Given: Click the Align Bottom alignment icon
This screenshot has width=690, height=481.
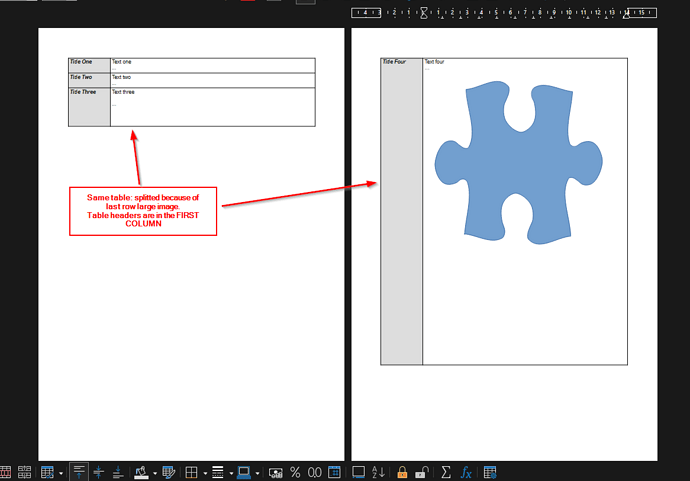Looking at the screenshot, I should (117, 472).
